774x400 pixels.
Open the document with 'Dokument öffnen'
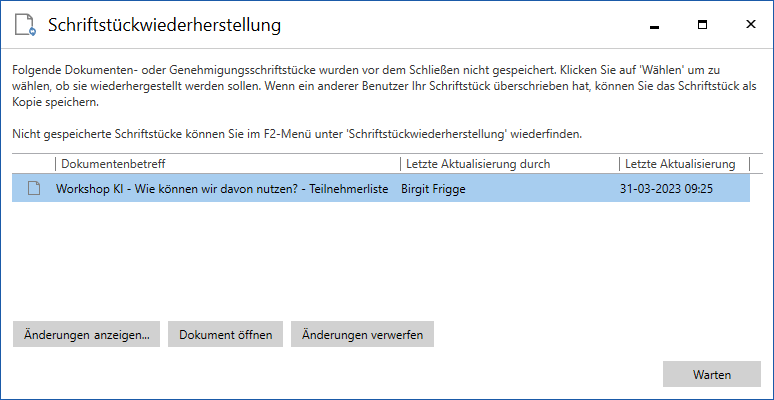pos(225,335)
